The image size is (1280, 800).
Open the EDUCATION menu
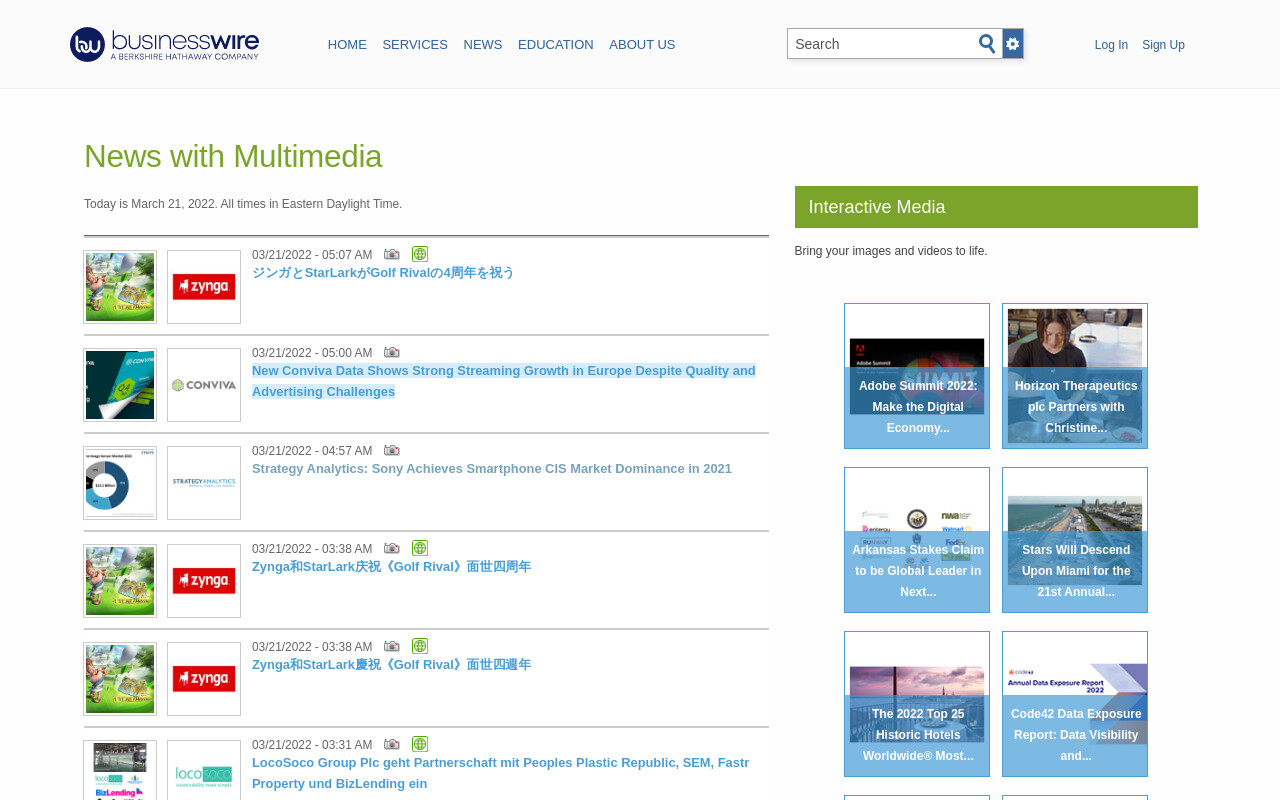click(x=556, y=45)
